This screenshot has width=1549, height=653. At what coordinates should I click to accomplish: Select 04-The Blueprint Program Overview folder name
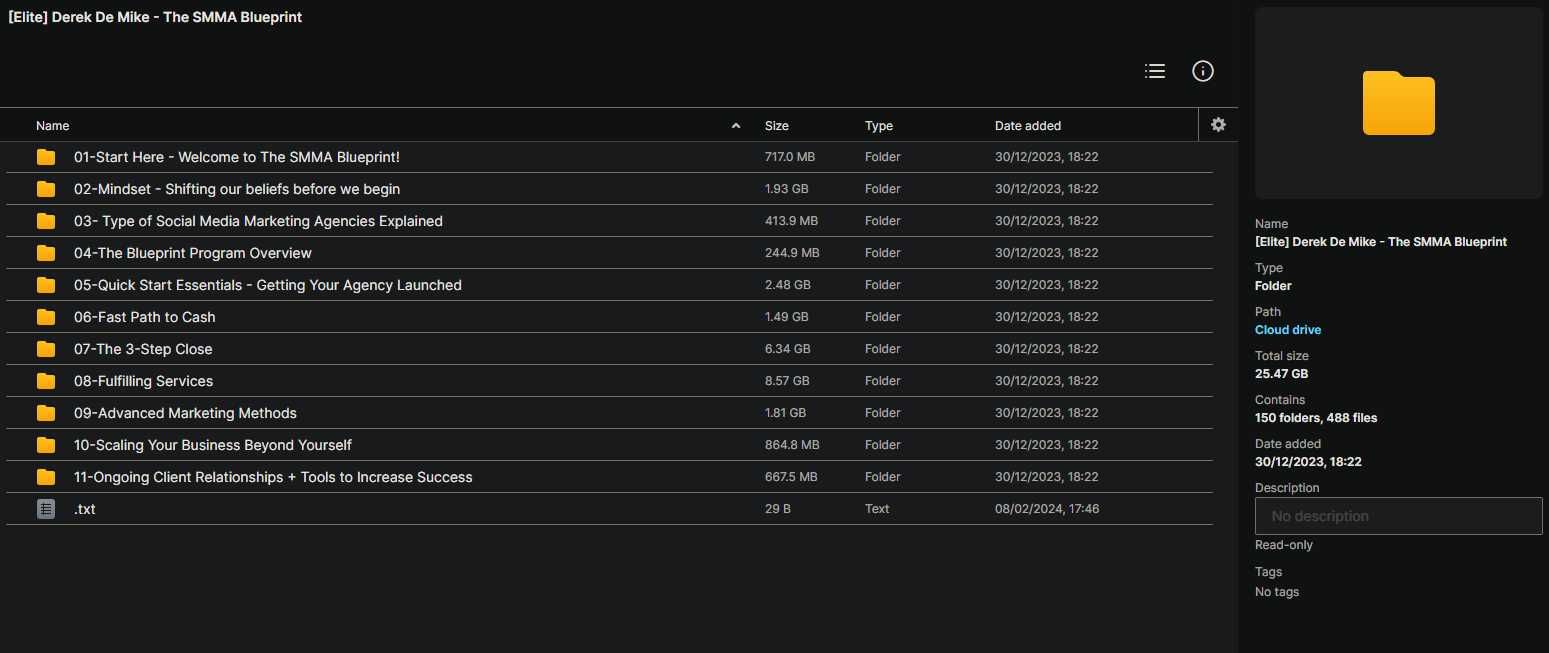(193, 253)
